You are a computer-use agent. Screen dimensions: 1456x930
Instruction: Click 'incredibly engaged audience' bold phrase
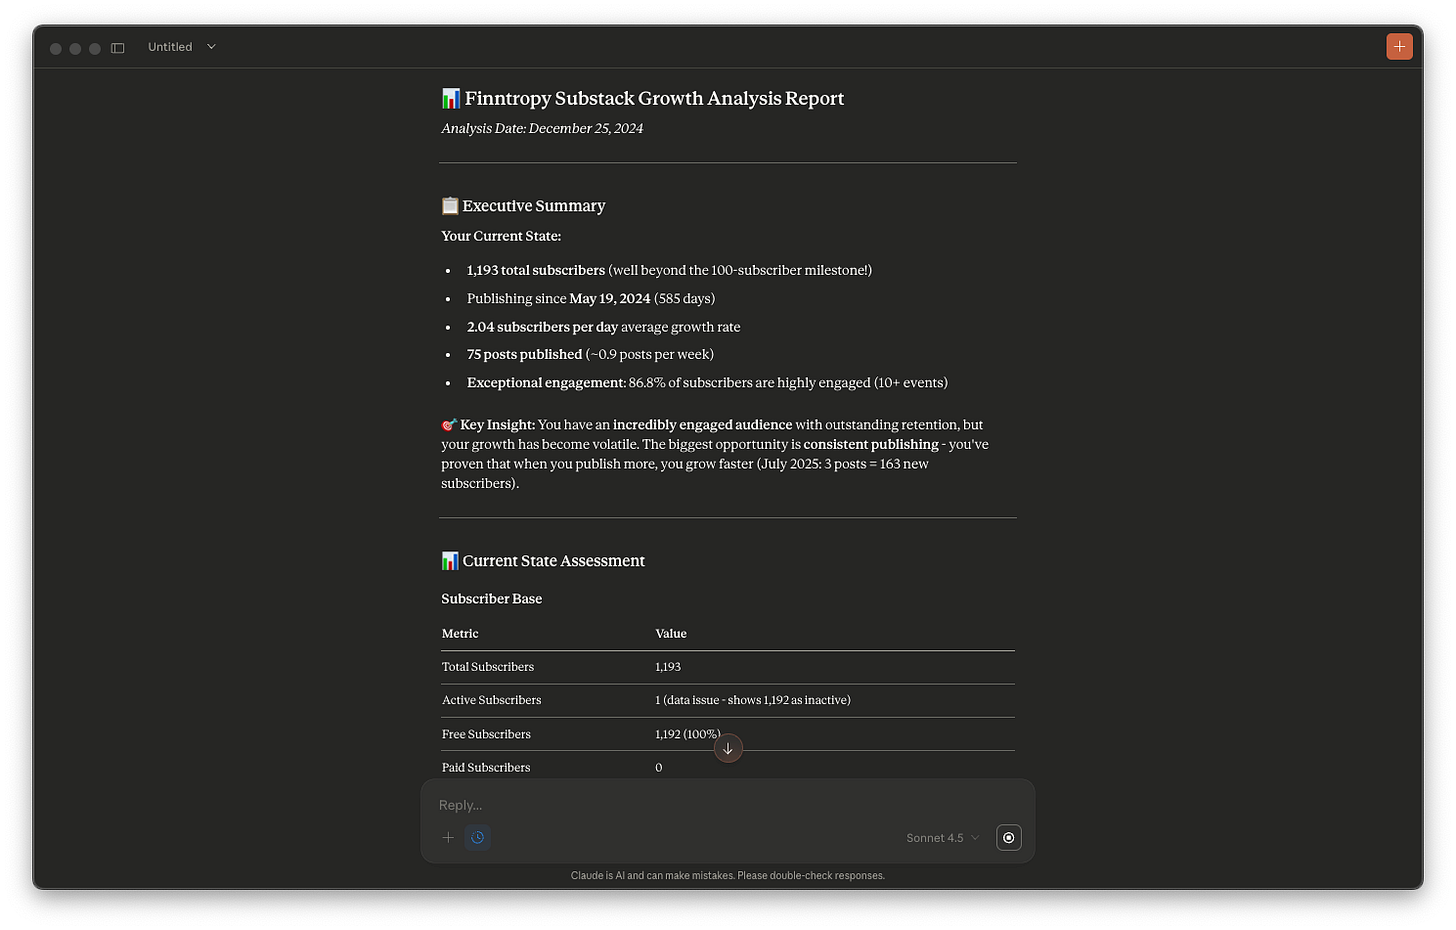coord(702,425)
